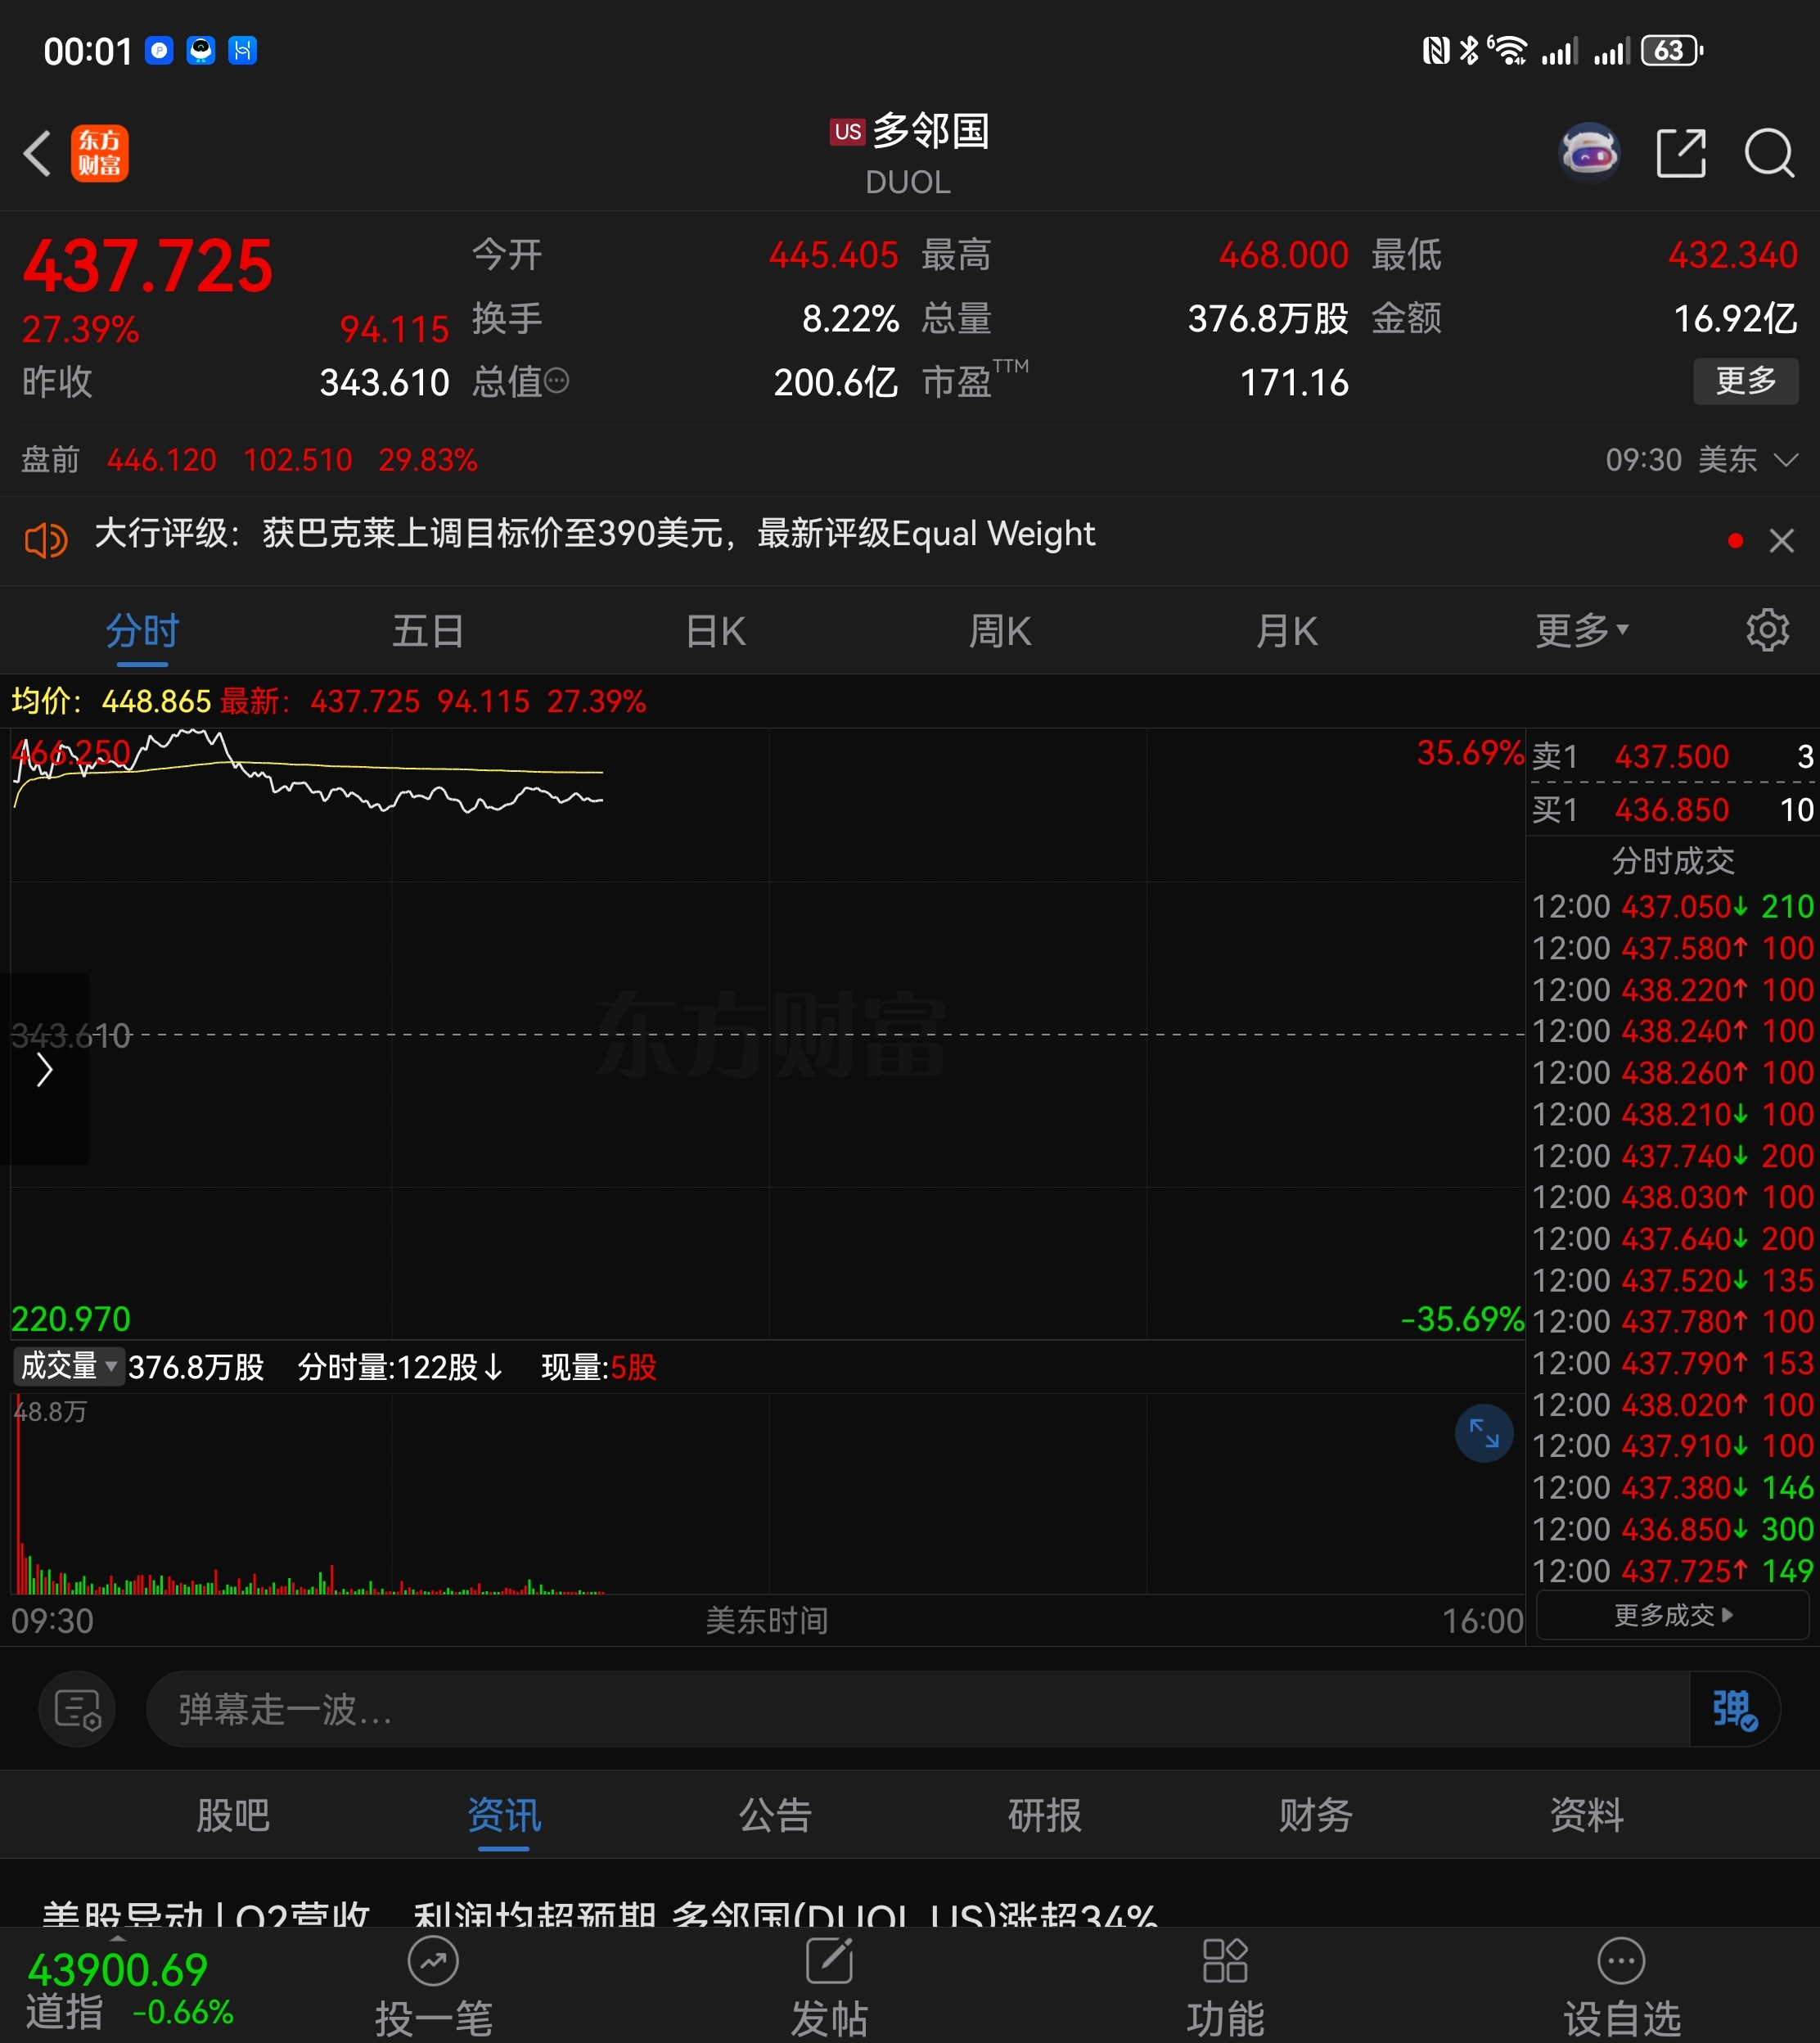Select trade row 437.725 with 149 shares
The width and height of the screenshot is (1820, 2043).
tap(1673, 1571)
